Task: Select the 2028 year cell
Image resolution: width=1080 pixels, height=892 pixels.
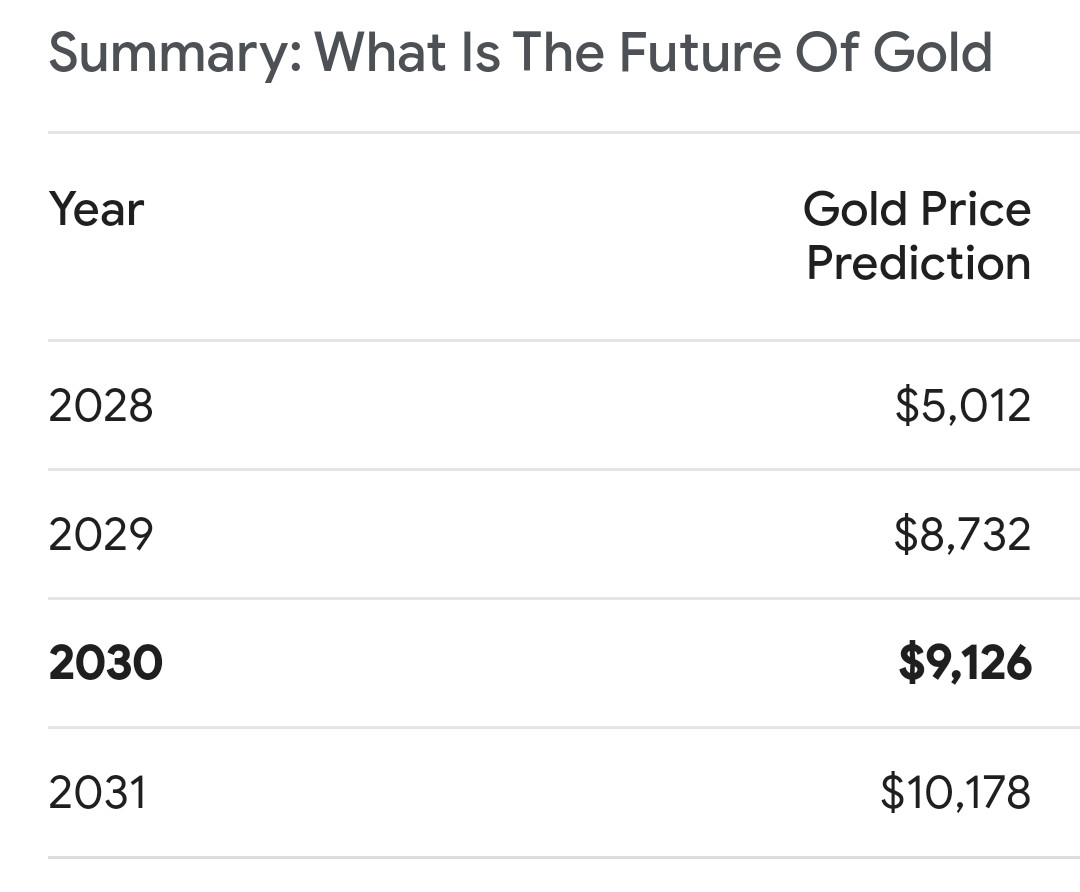Action: coord(101,406)
